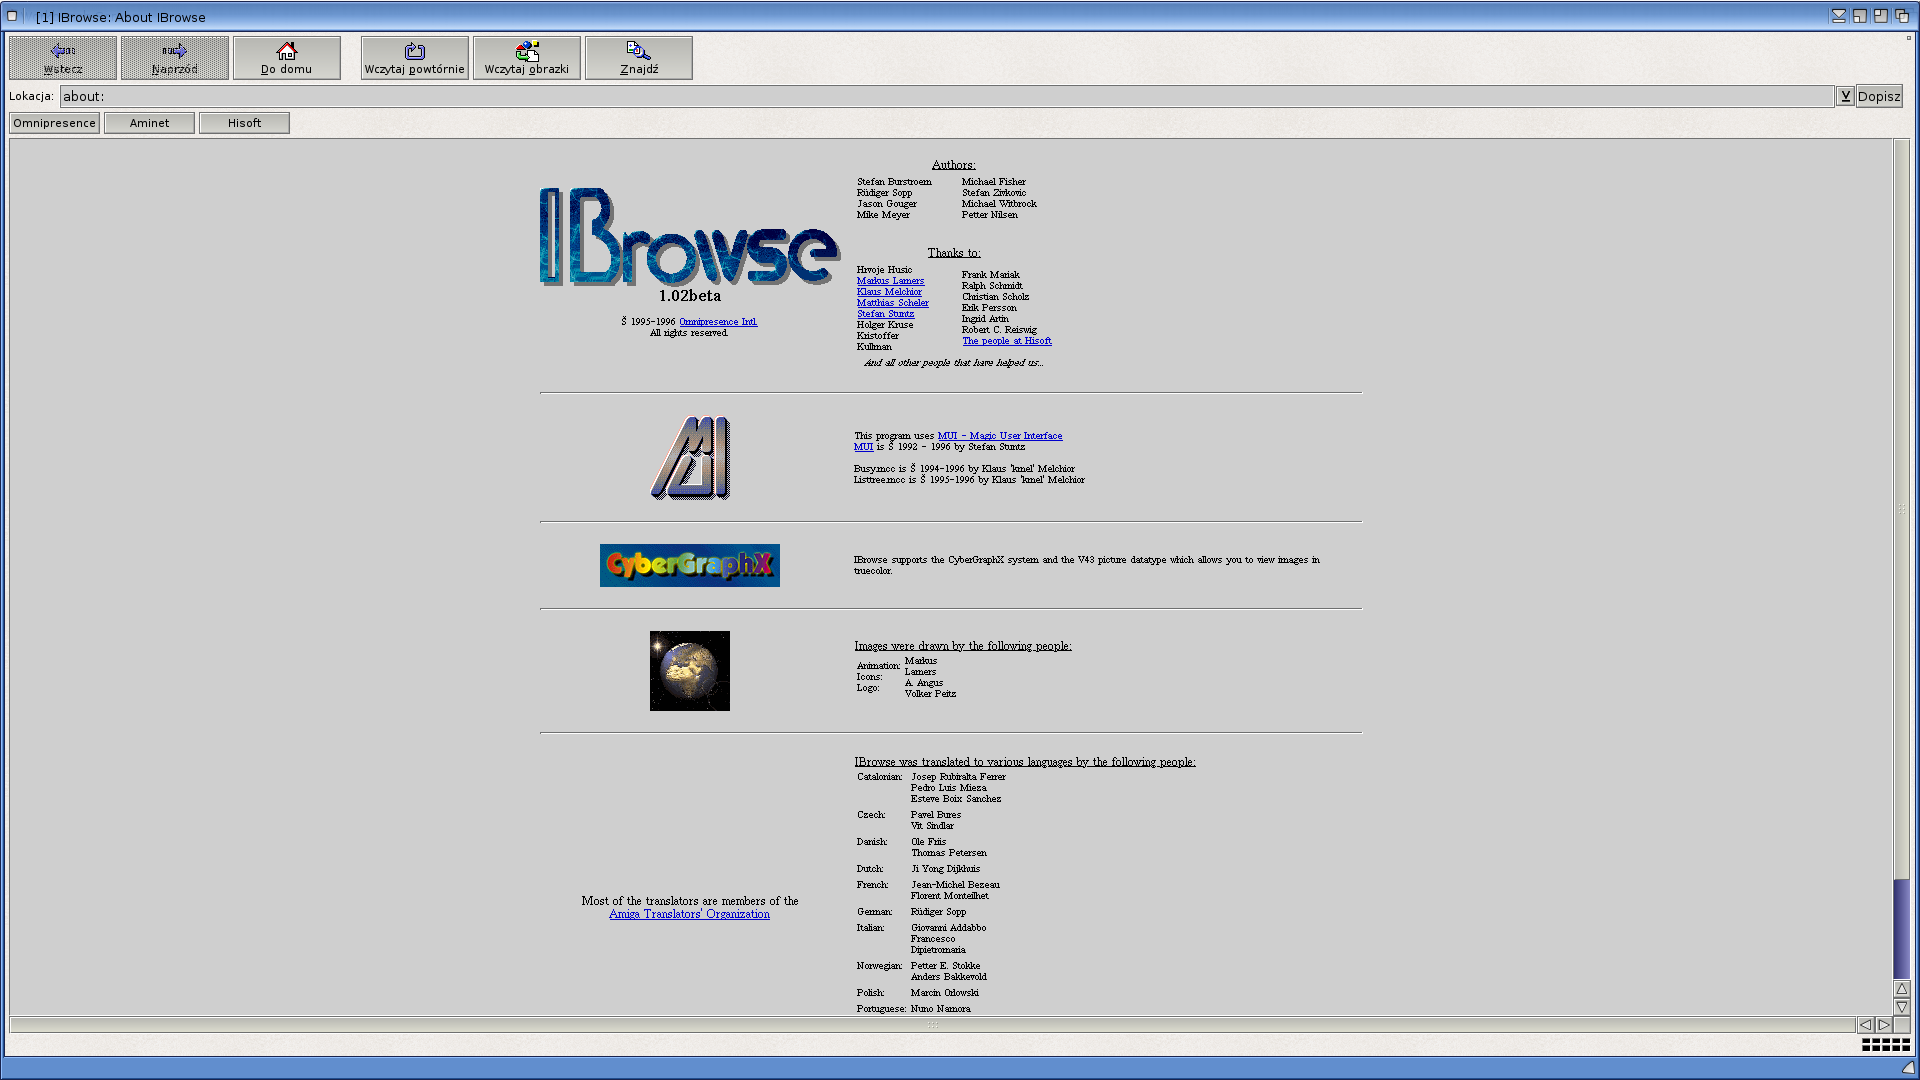Click the window close gadget in title bar

click(12, 16)
